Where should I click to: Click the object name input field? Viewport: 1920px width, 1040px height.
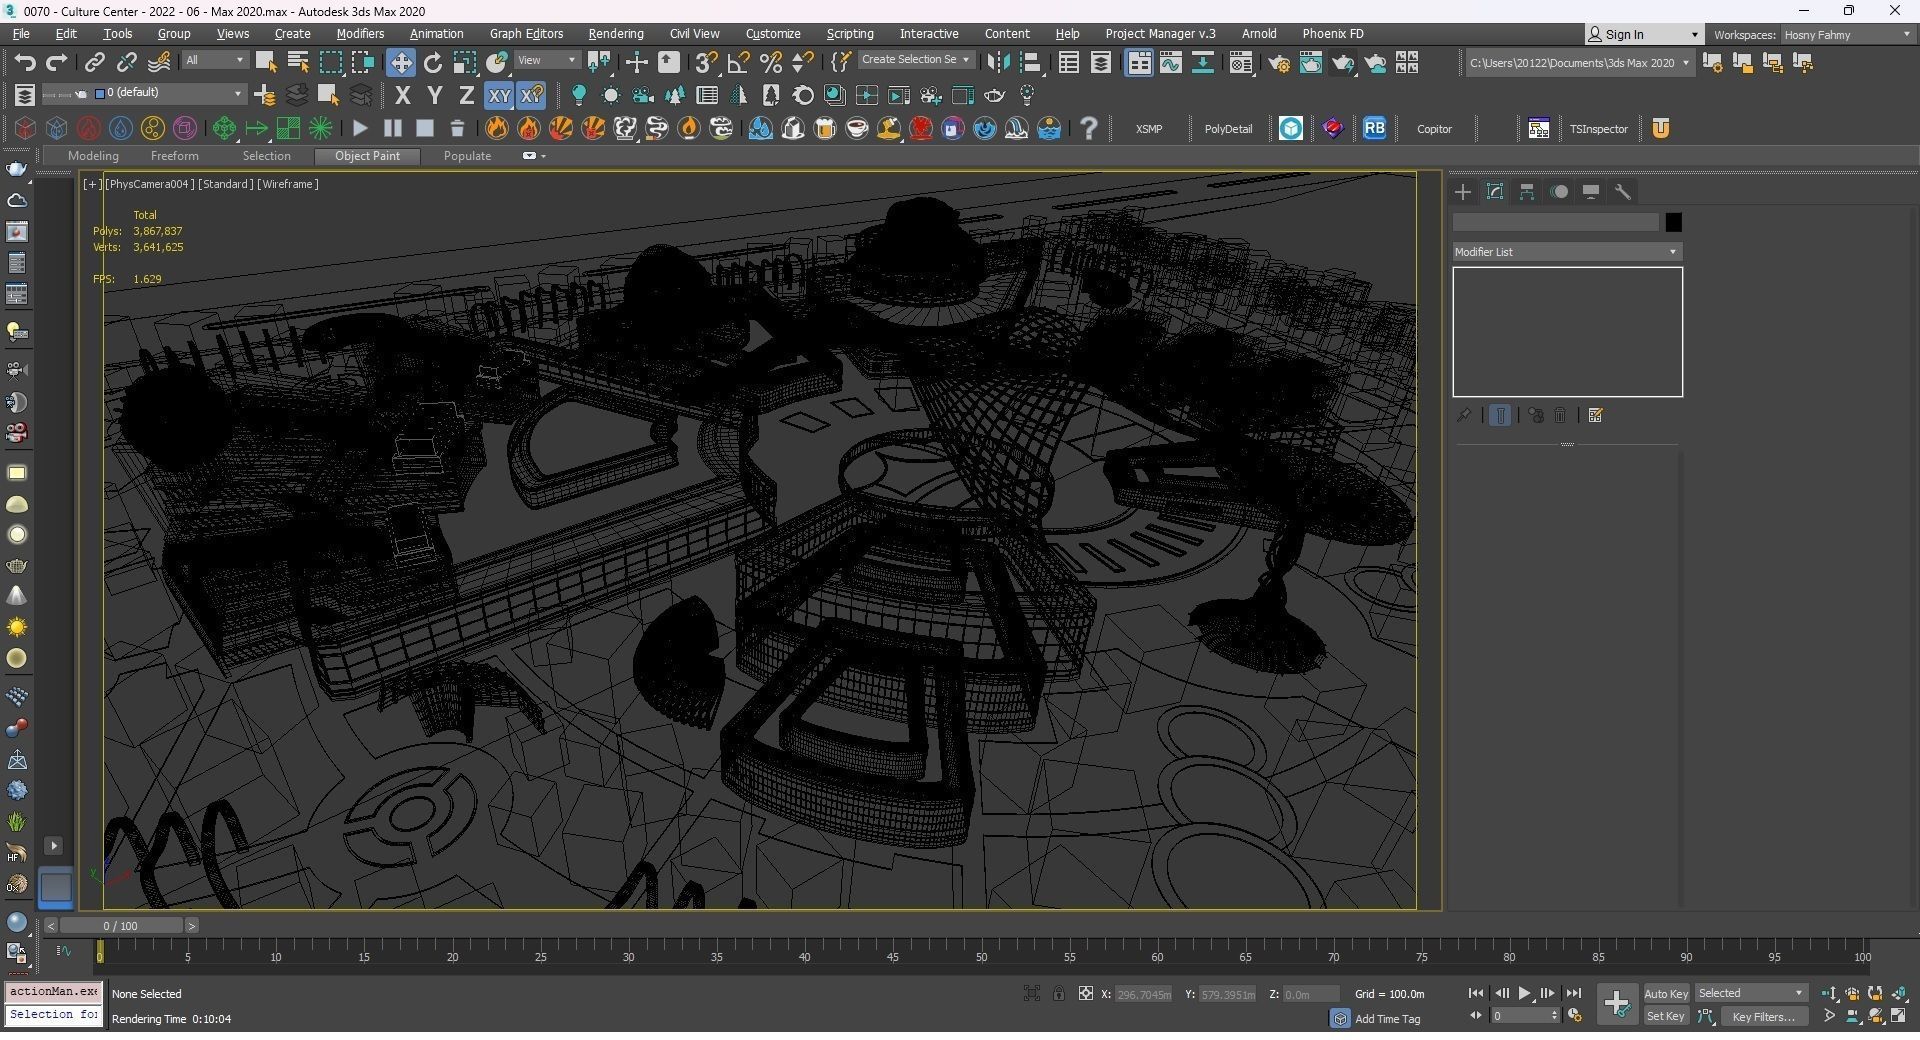[x=1555, y=222]
